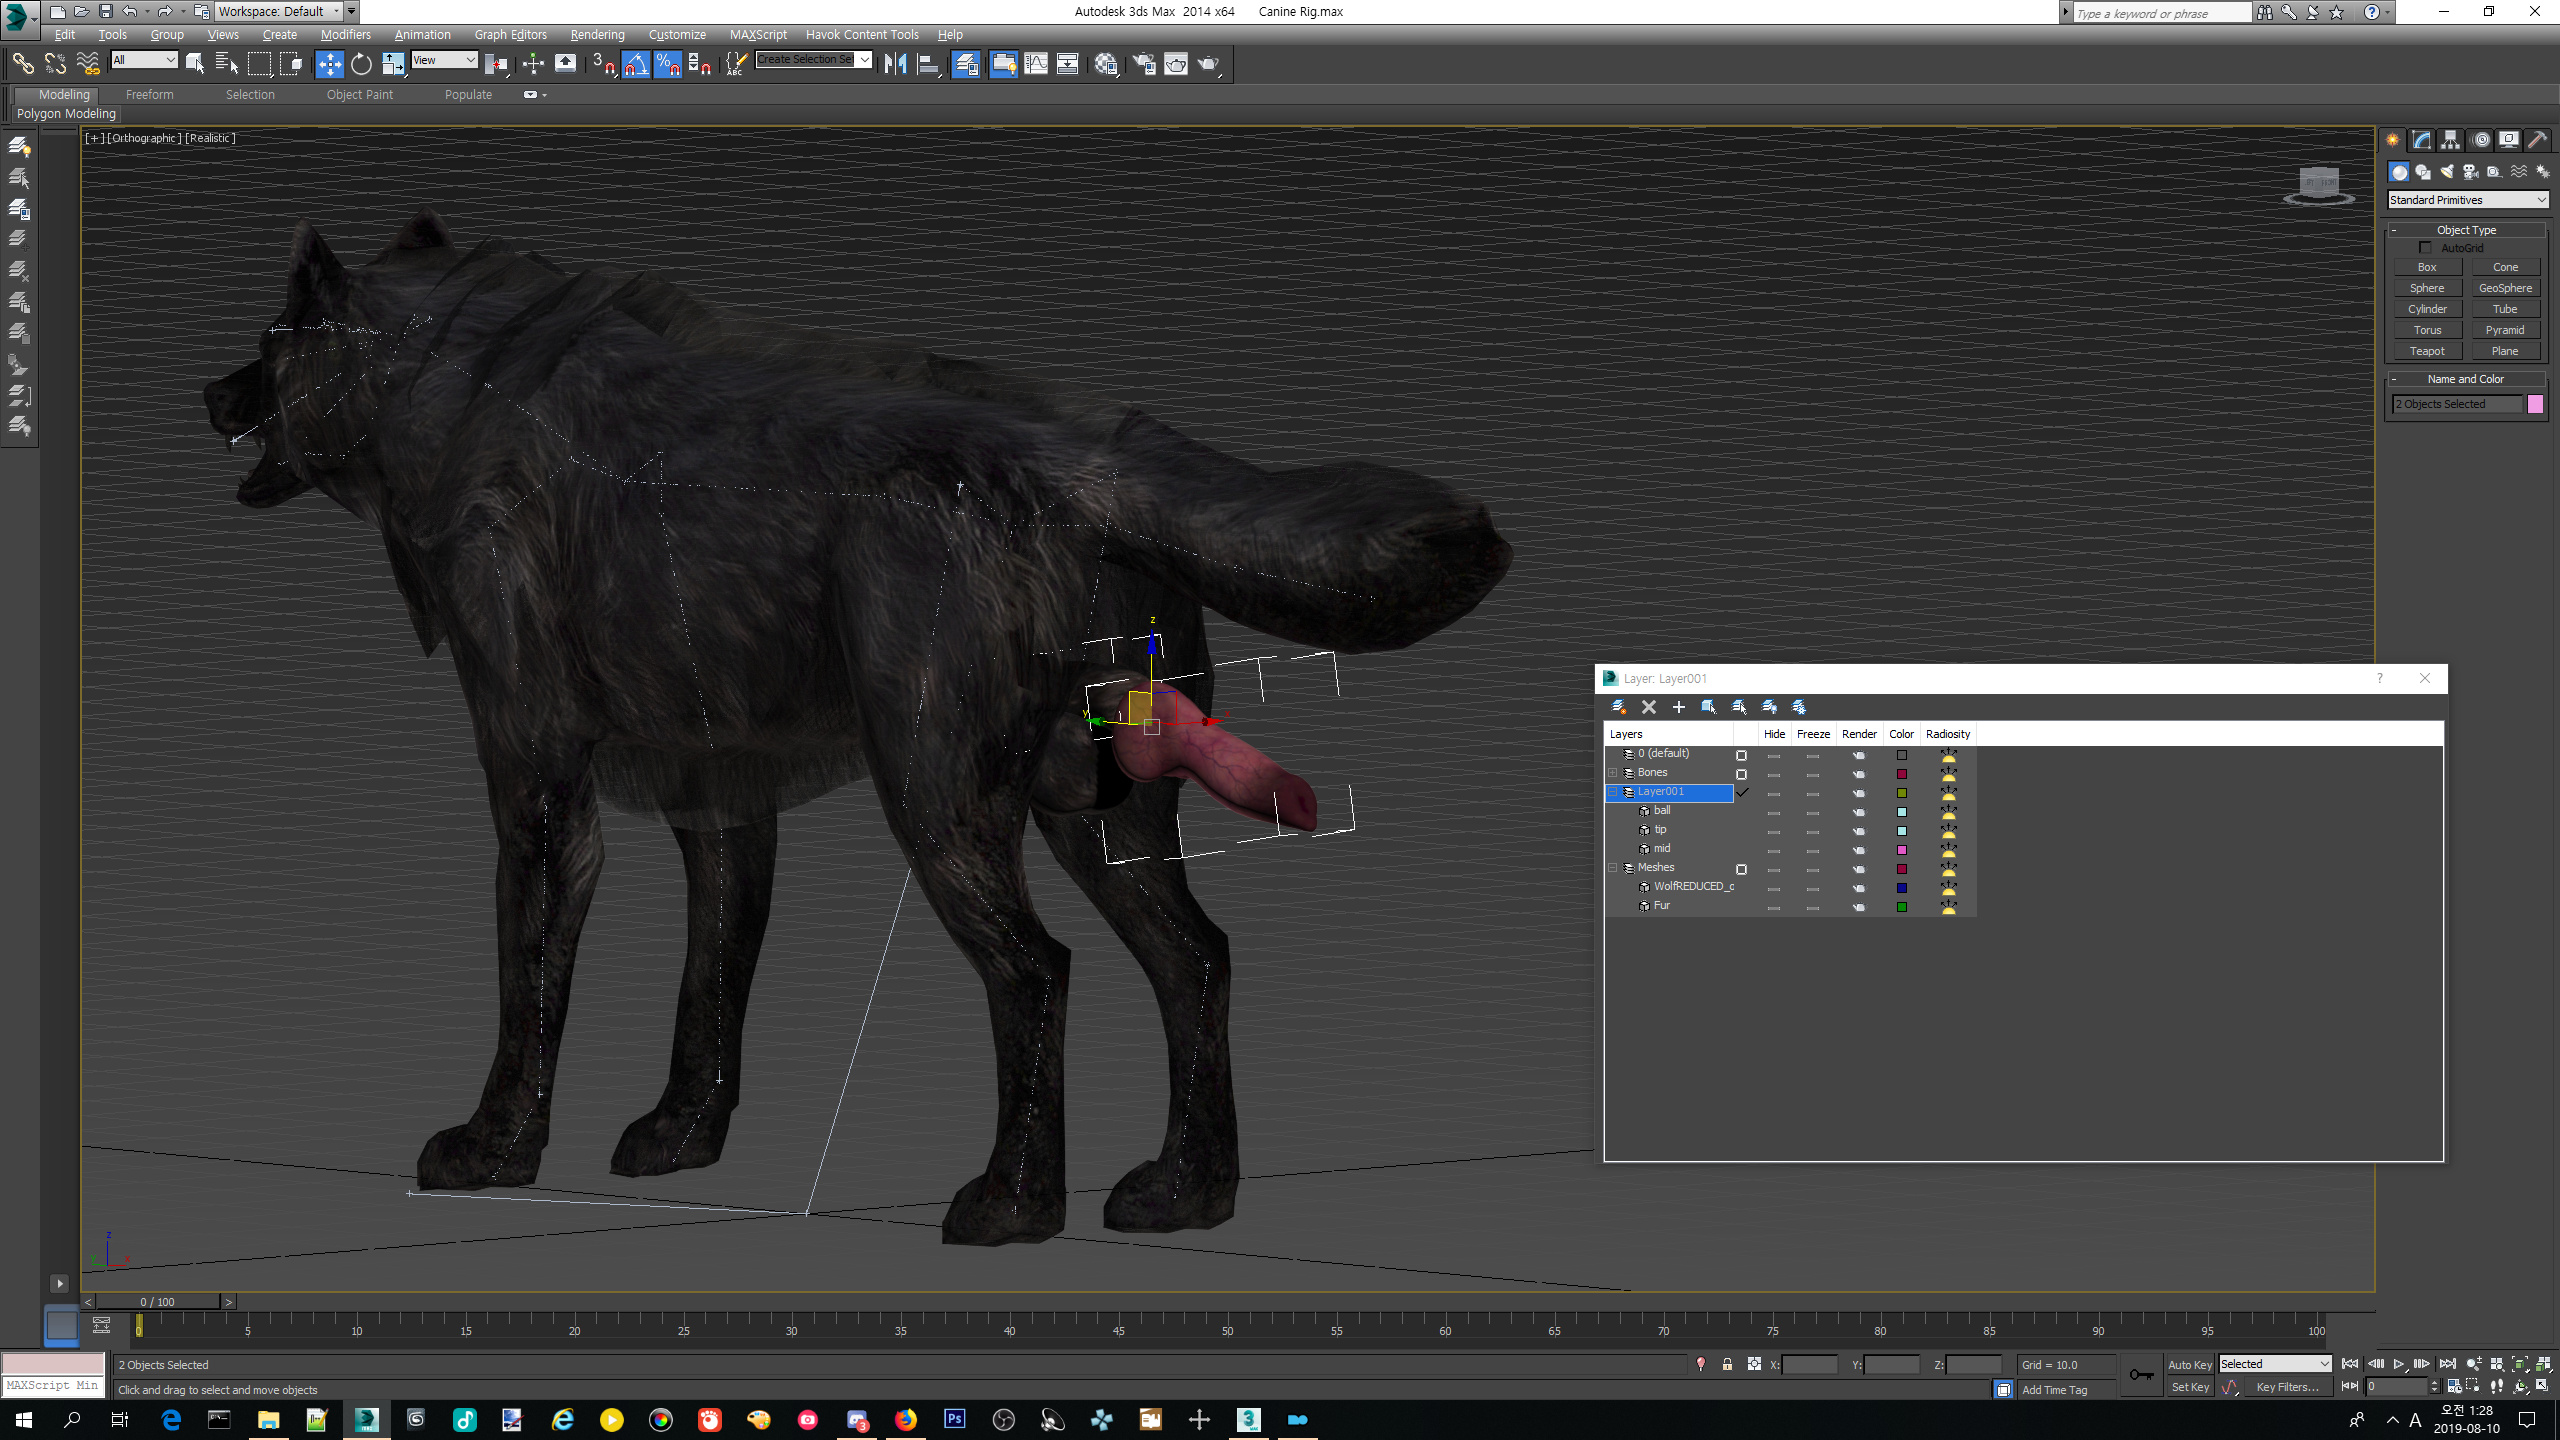
Task: Enable the AutoGrid checkbox
Action: (2425, 248)
